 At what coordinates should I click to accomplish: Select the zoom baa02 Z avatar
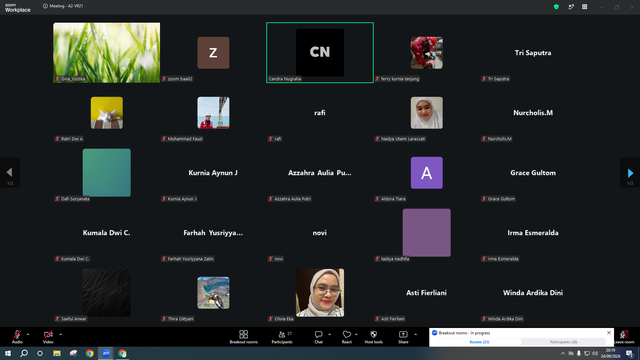[x=213, y=53]
